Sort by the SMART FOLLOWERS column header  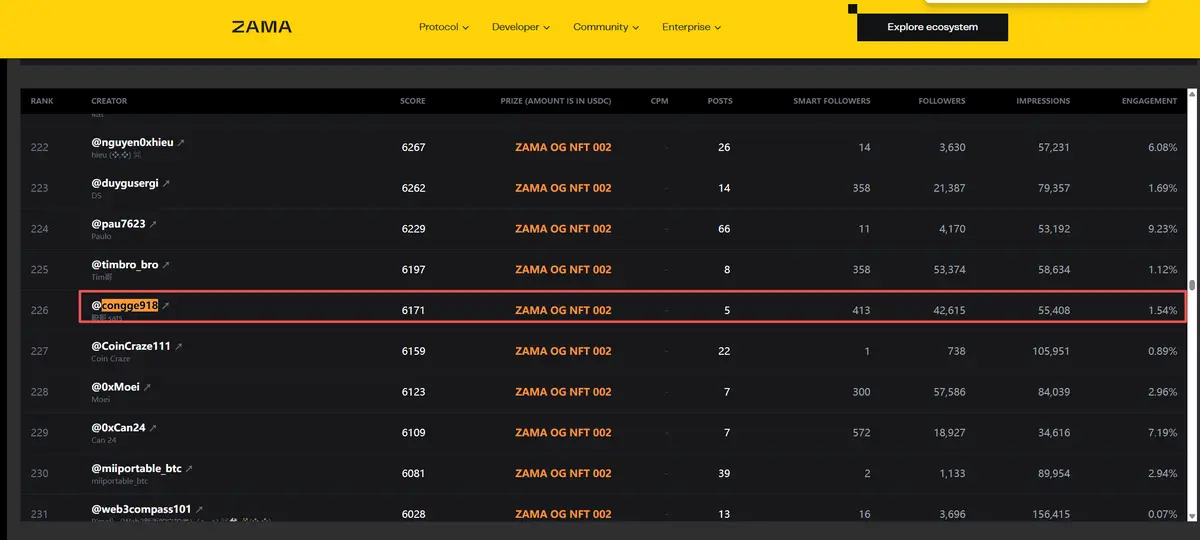(832, 101)
